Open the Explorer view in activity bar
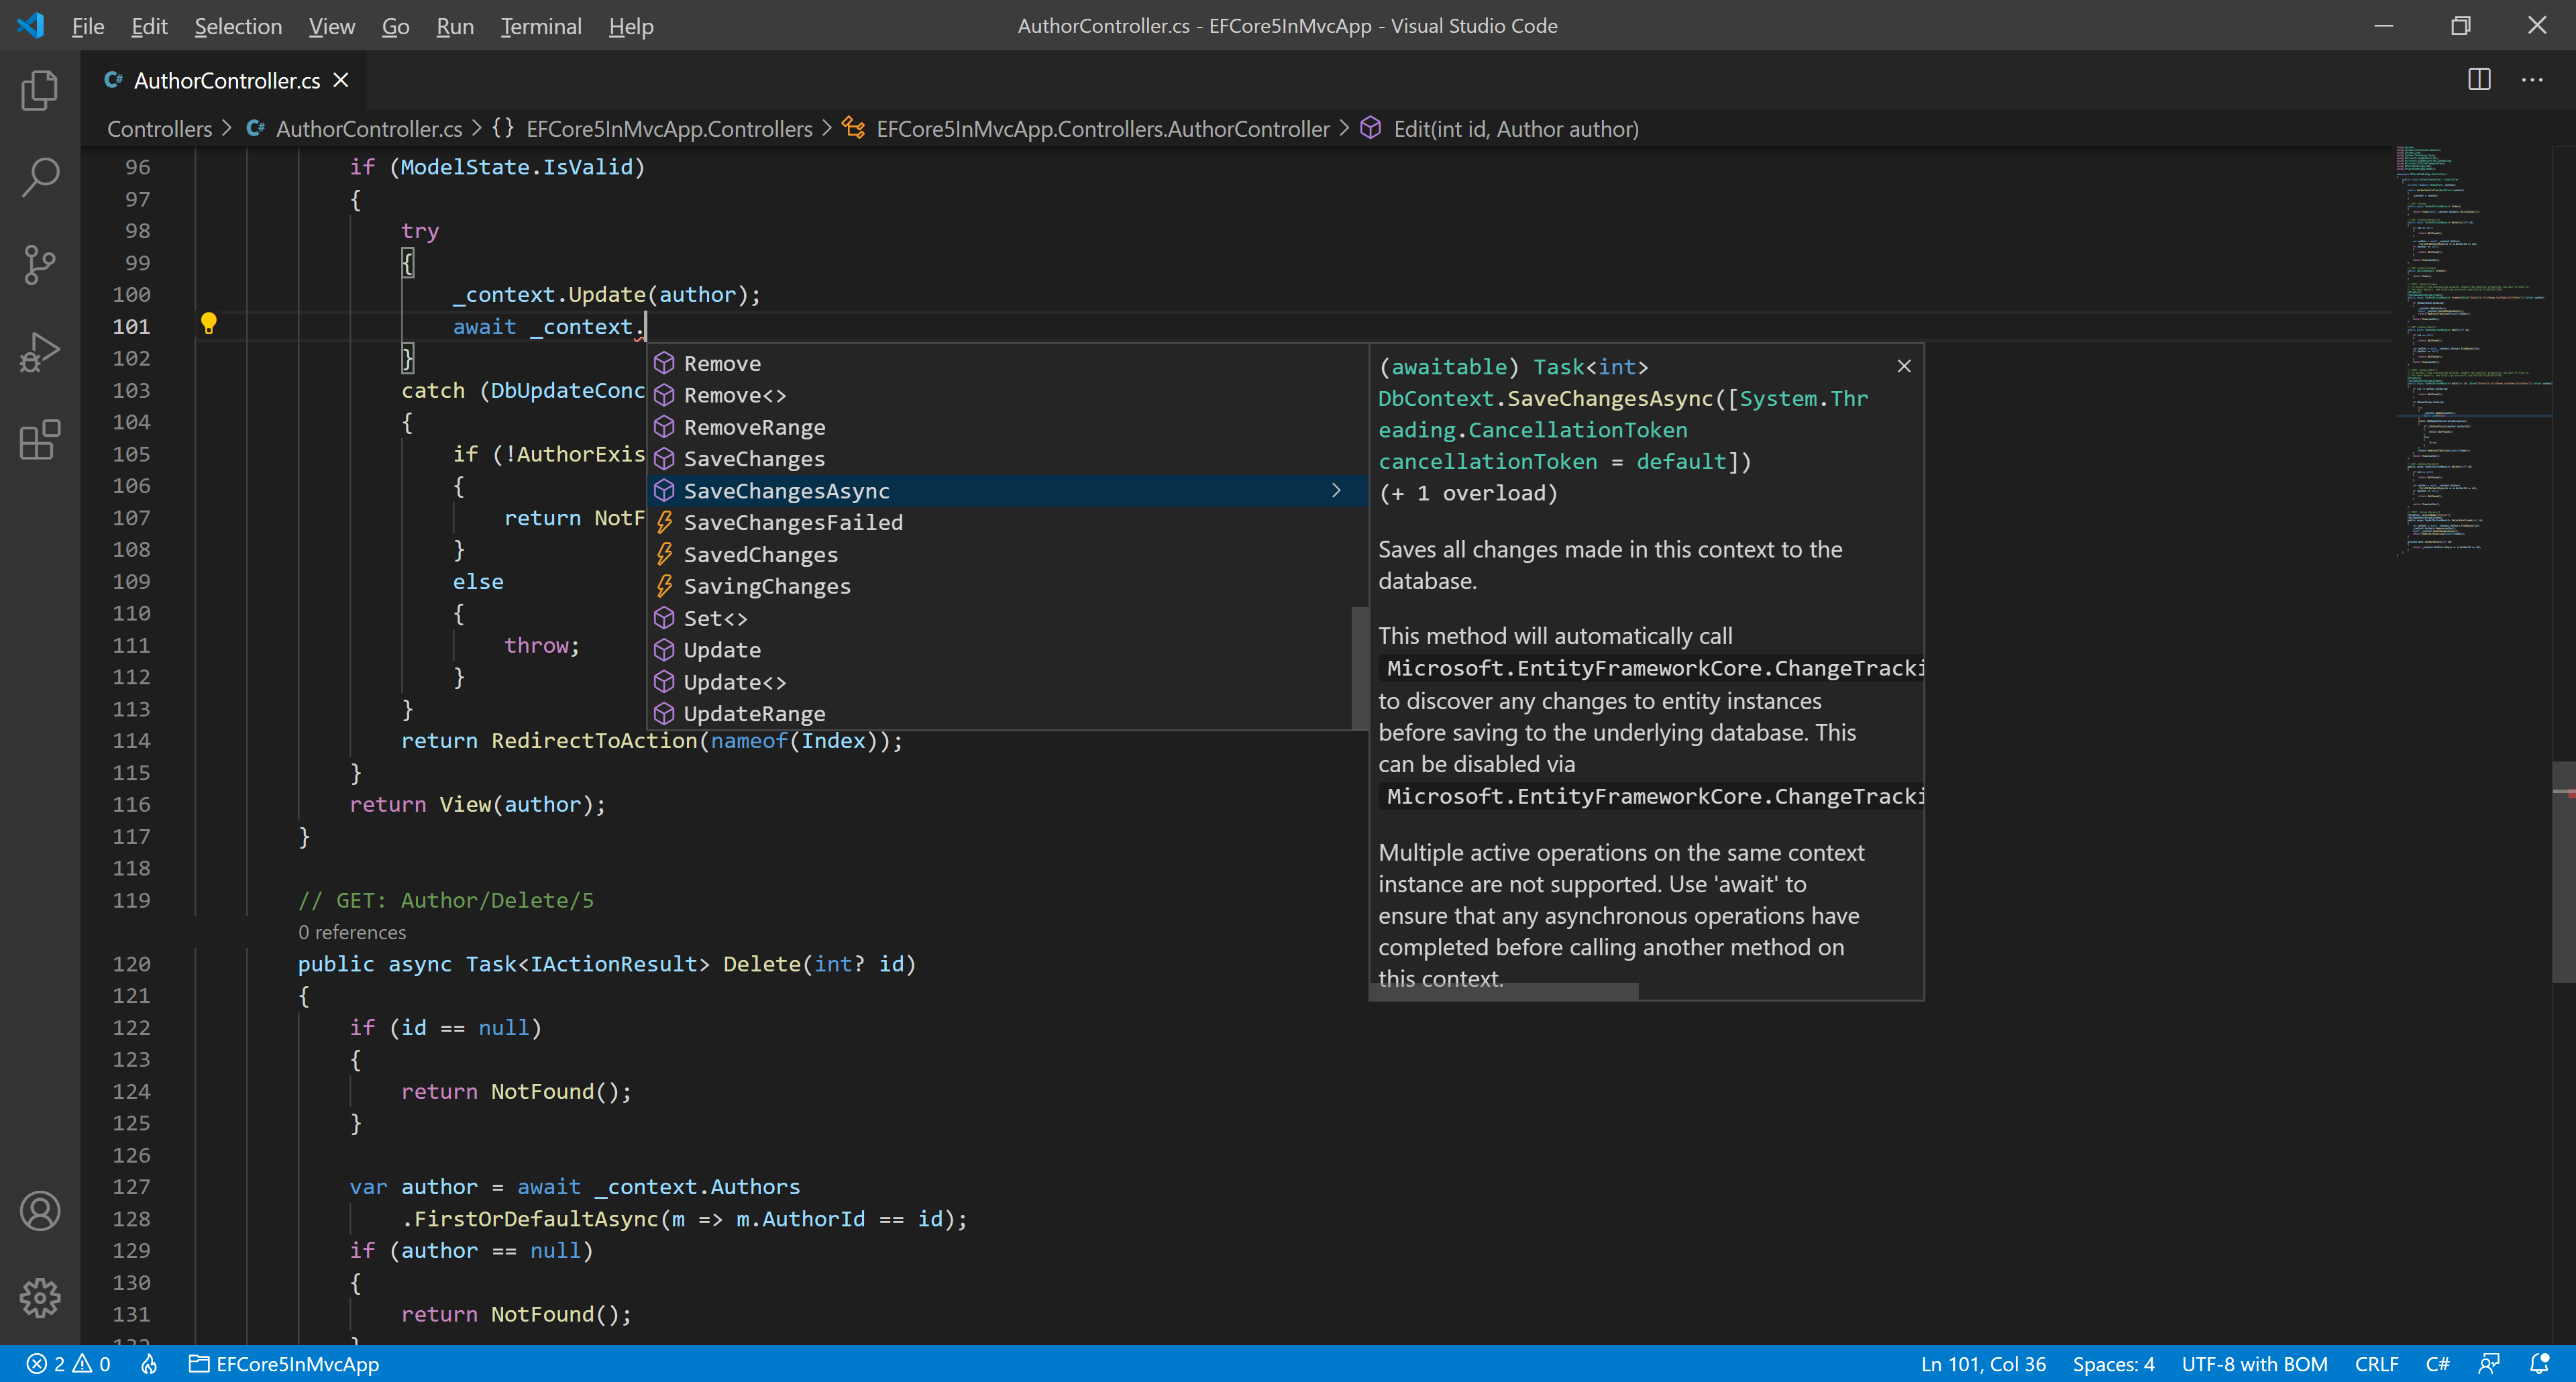Image resolution: width=2576 pixels, height=1382 pixels. click(x=40, y=91)
